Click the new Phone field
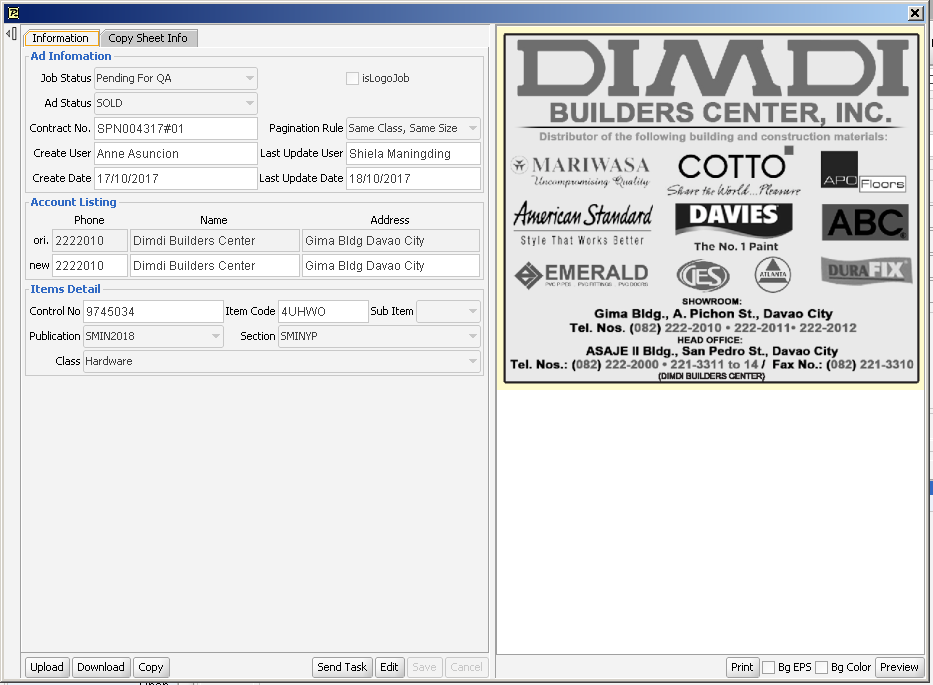933x685 pixels. pyautogui.click(x=90, y=265)
